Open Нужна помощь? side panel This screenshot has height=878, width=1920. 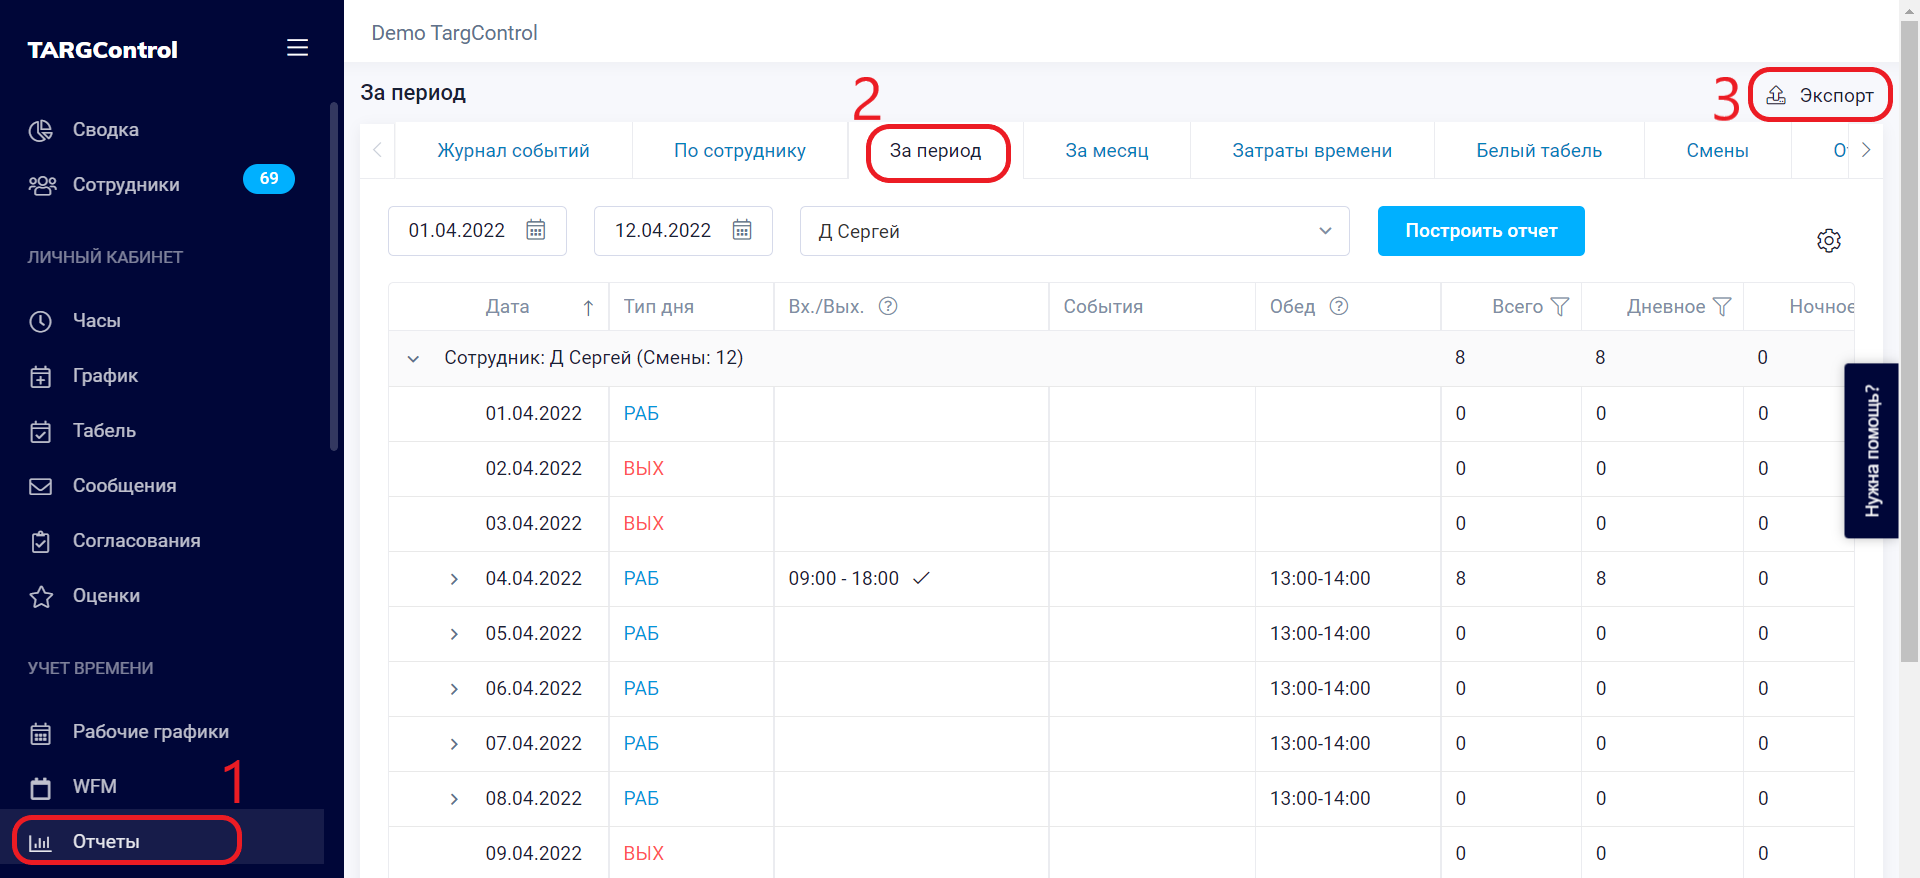(x=1871, y=451)
